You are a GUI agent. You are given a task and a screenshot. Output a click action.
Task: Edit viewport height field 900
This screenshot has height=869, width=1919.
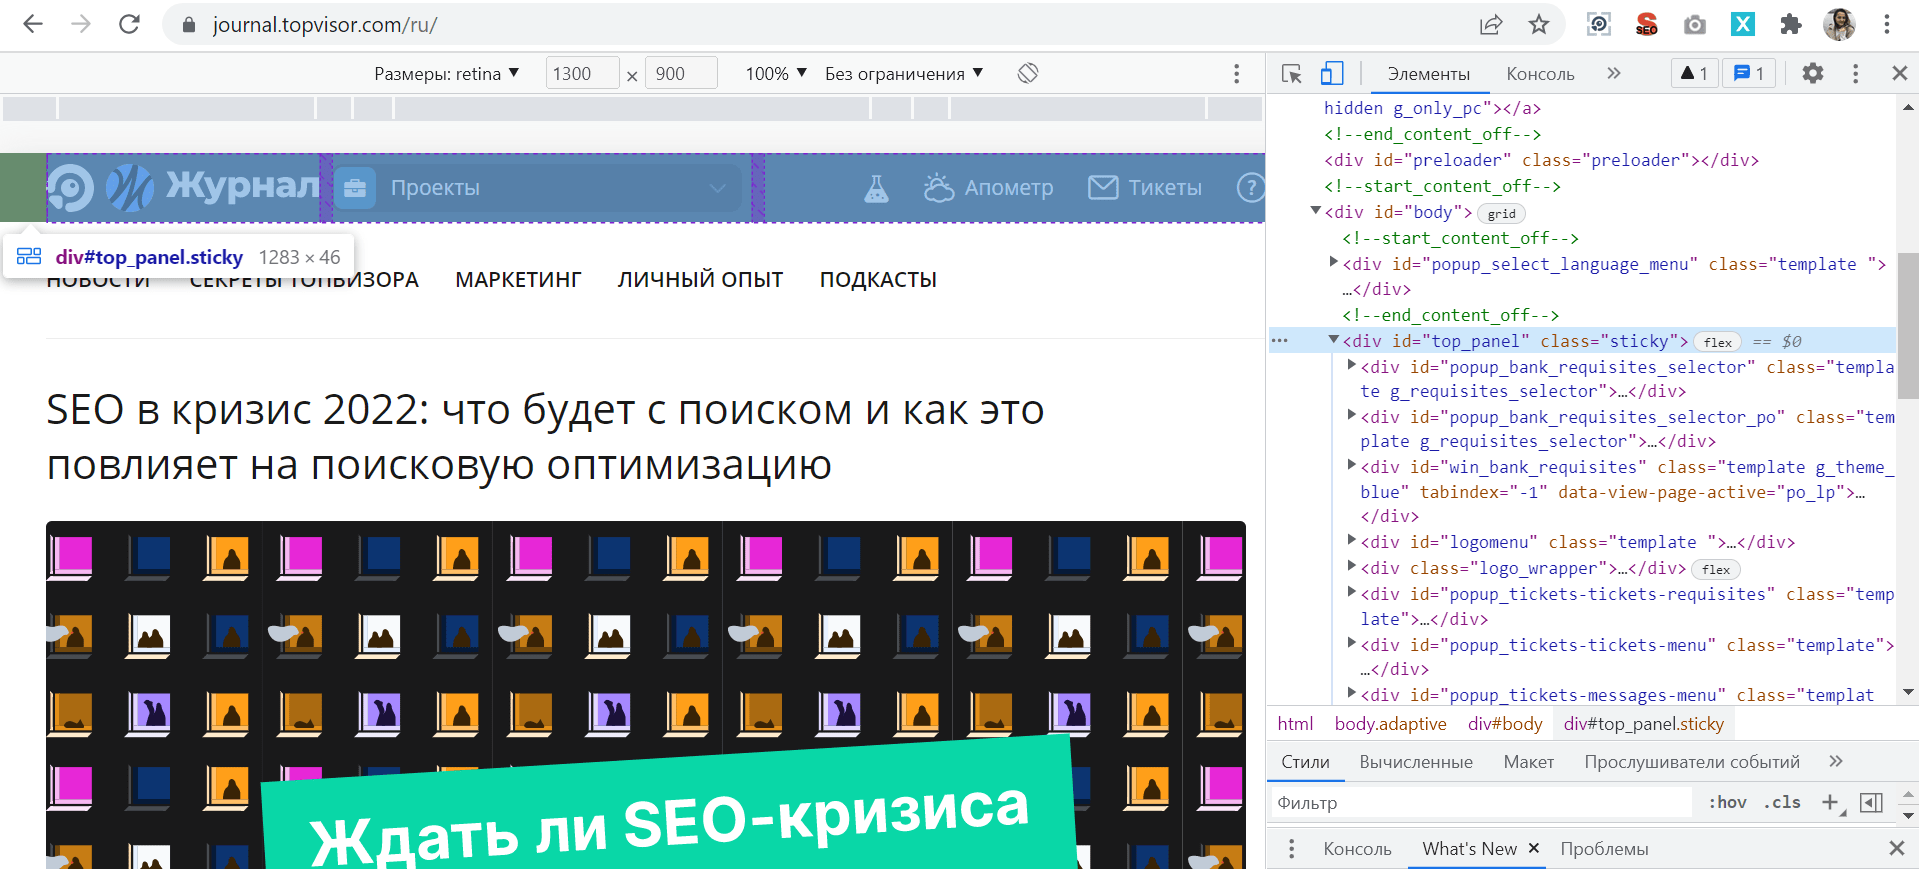[681, 73]
